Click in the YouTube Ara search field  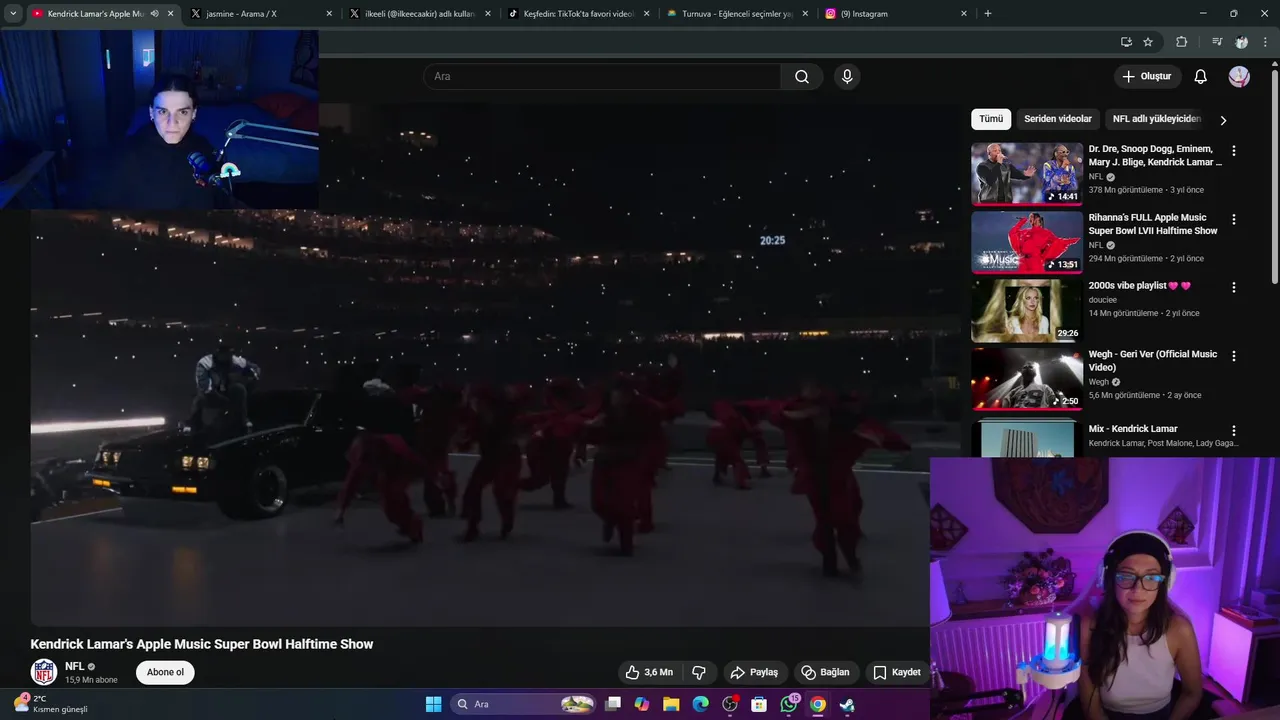click(x=602, y=77)
